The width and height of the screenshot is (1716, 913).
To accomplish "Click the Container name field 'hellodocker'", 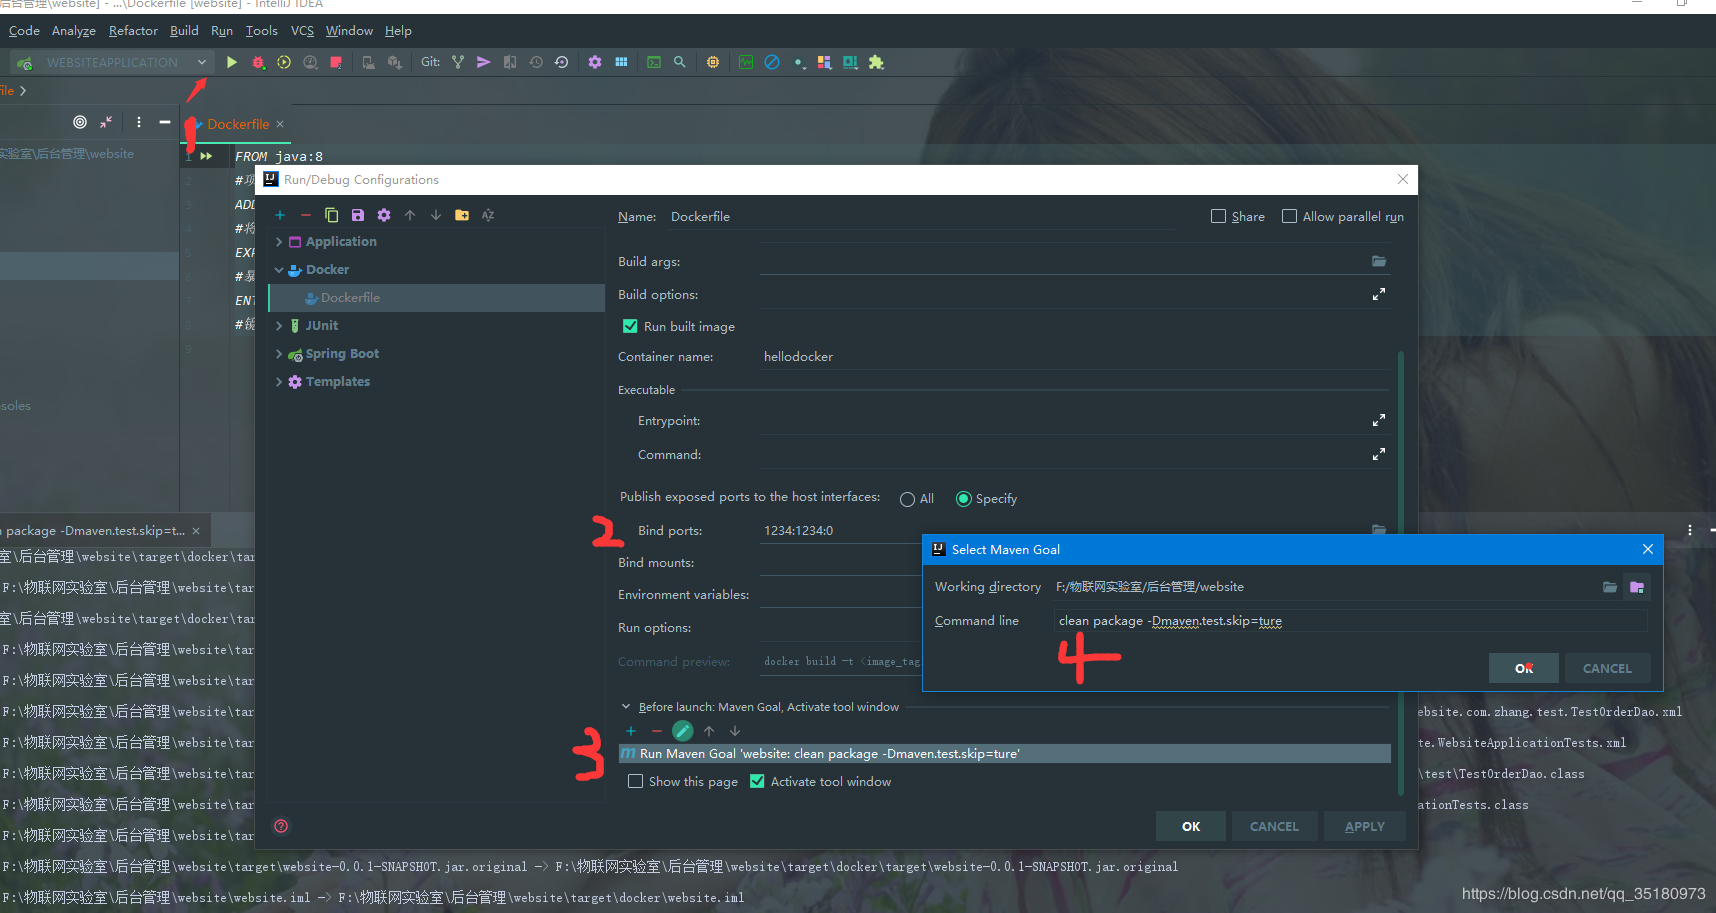I will [x=1075, y=357].
